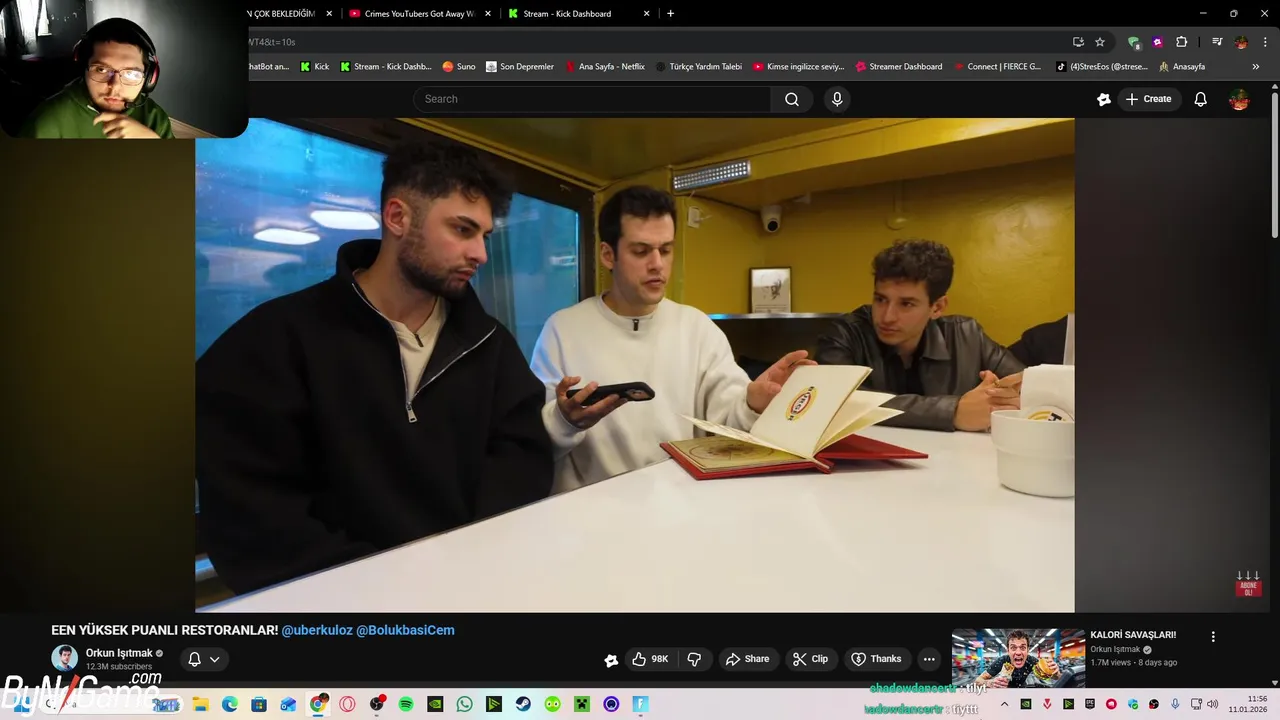The width and height of the screenshot is (1280, 720).
Task: Launch Minecraft from the taskbar
Action: point(582,704)
